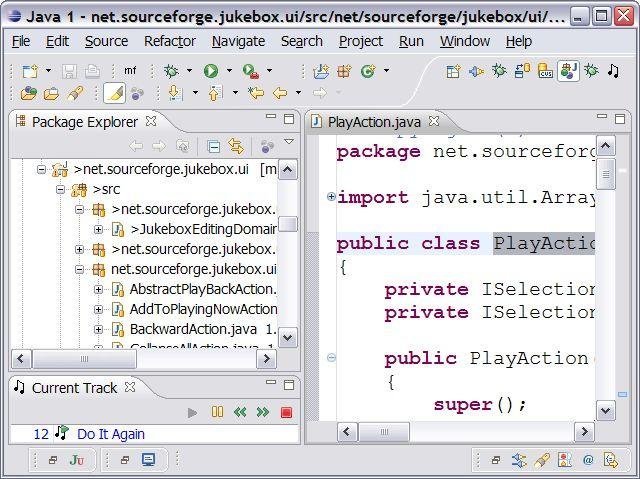Click the Open Perspective icon
The height and width of the screenshot is (479, 640).
point(453,71)
